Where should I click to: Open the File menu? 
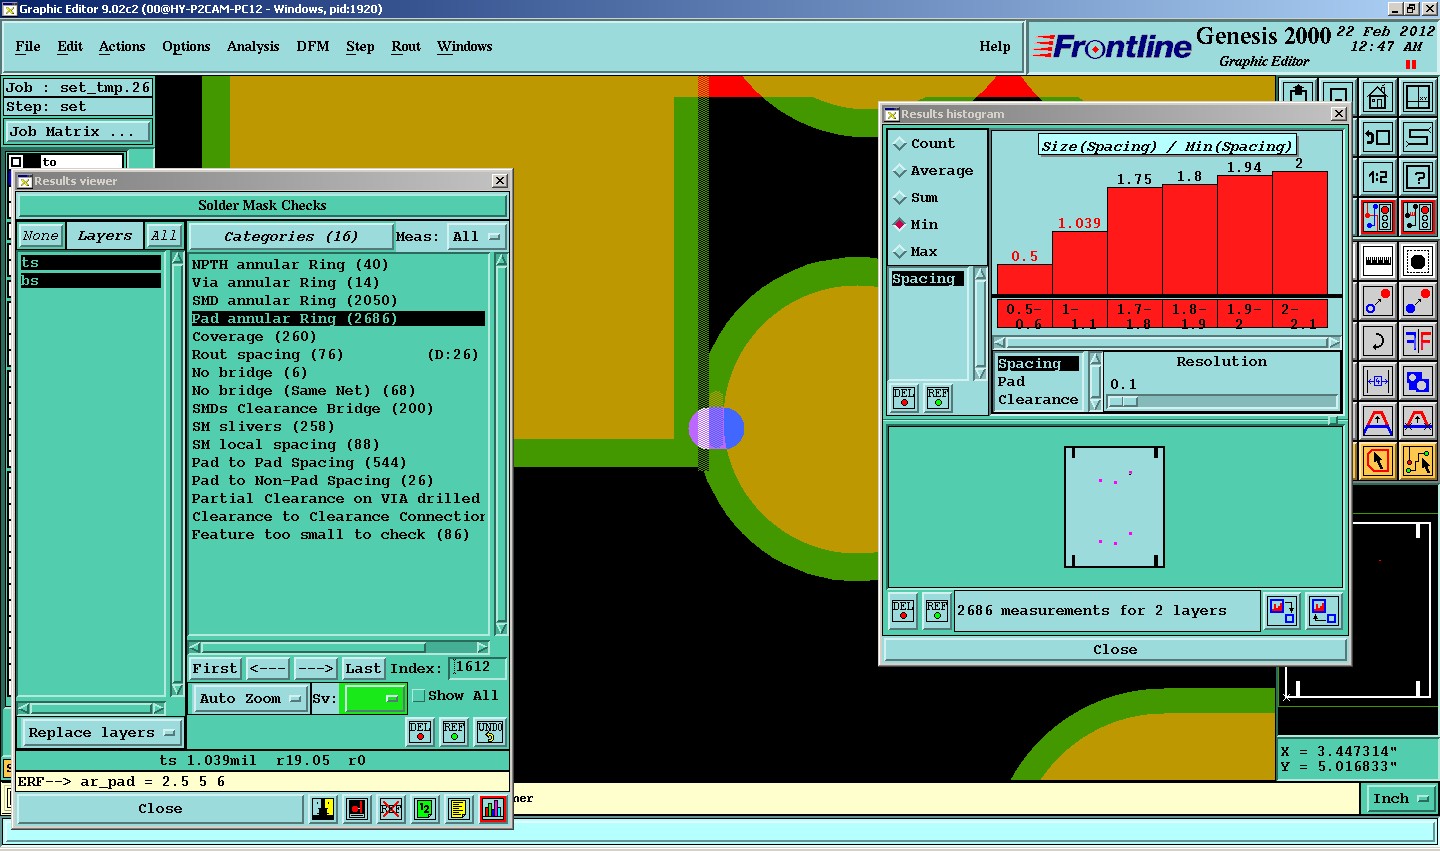point(28,47)
